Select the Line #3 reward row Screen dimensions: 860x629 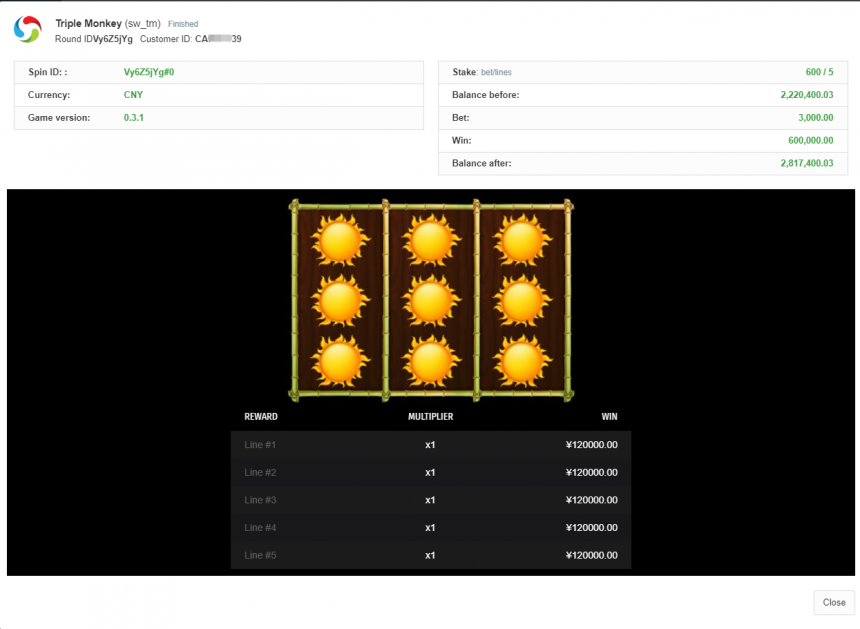pos(430,500)
